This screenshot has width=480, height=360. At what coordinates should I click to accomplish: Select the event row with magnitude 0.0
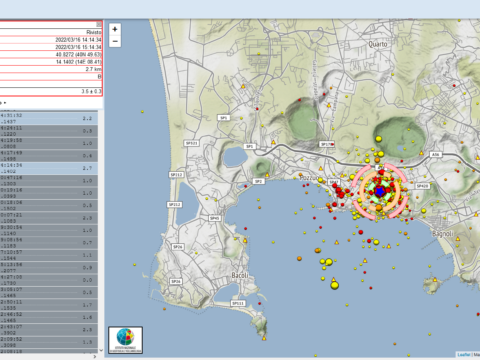[x=49, y=280]
